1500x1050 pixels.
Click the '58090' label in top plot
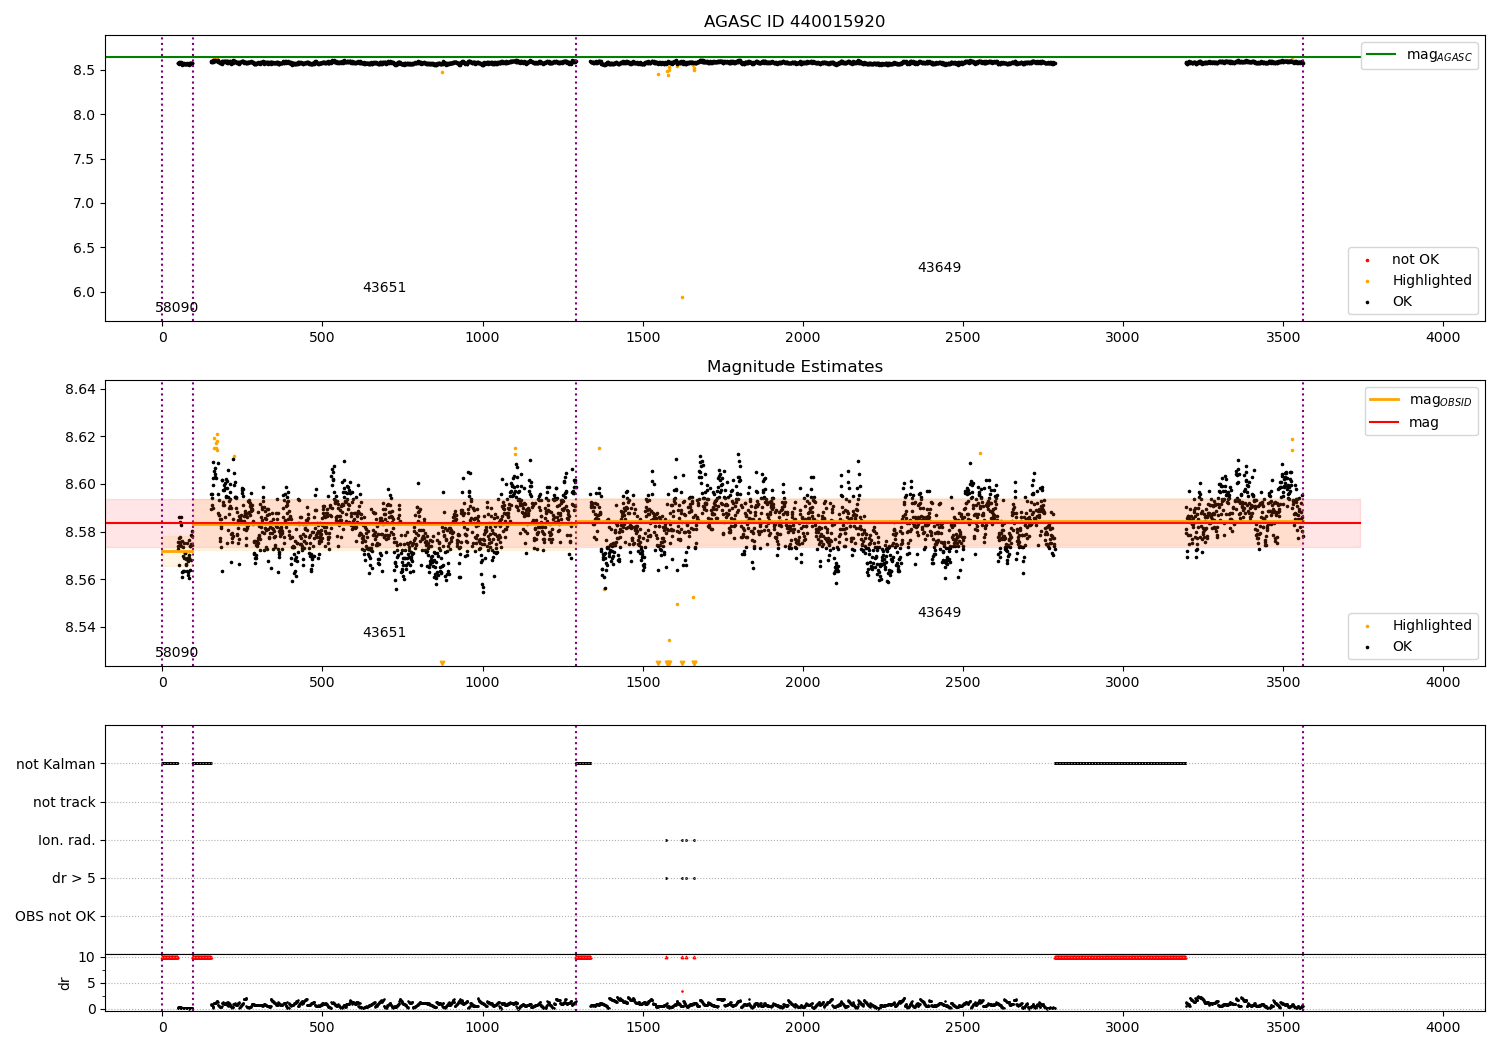(176, 307)
